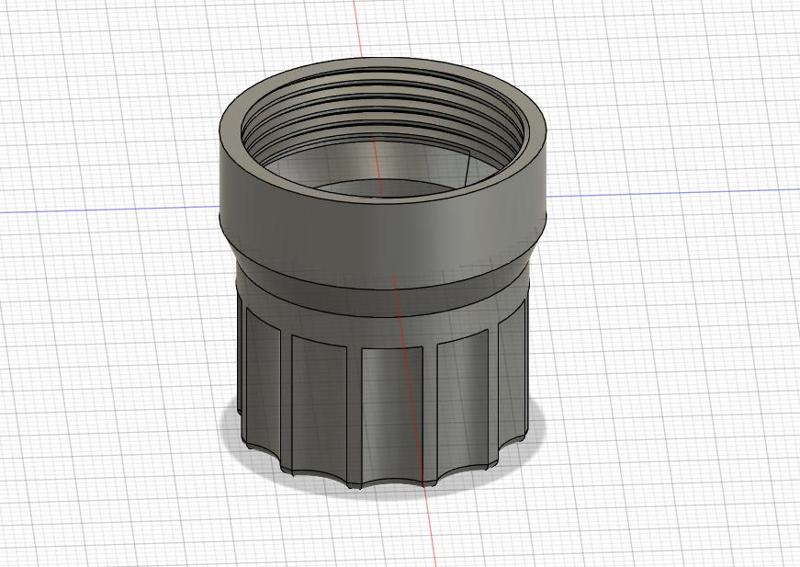Select the inner floor disc inside the model
Viewport: 800px width, 567px height.
[x=385, y=188]
